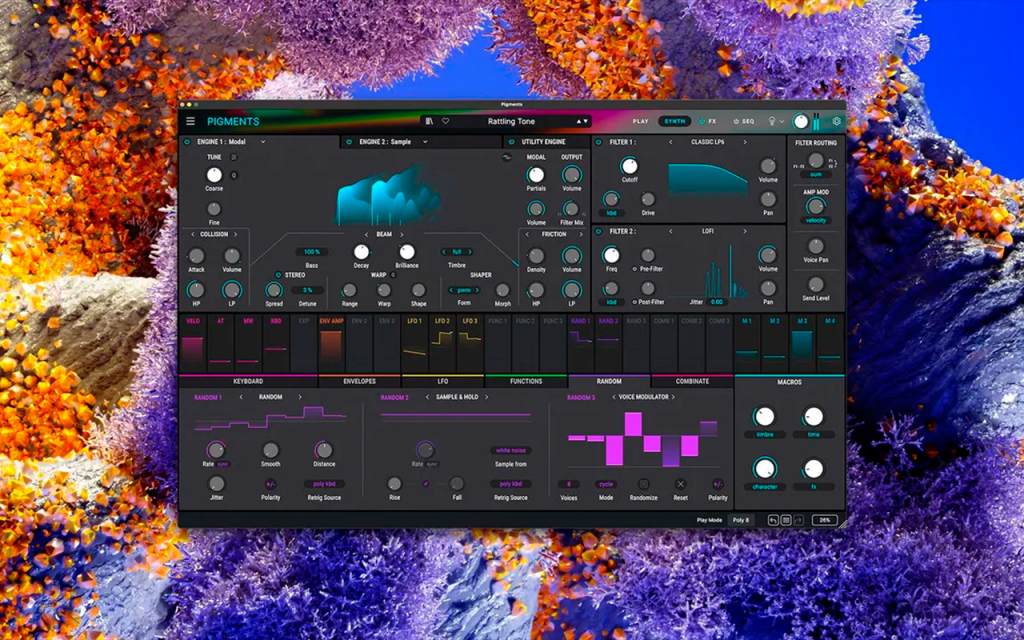Click the Filter 1 Cutoff knob
The width and height of the screenshot is (1024, 640).
click(630, 166)
